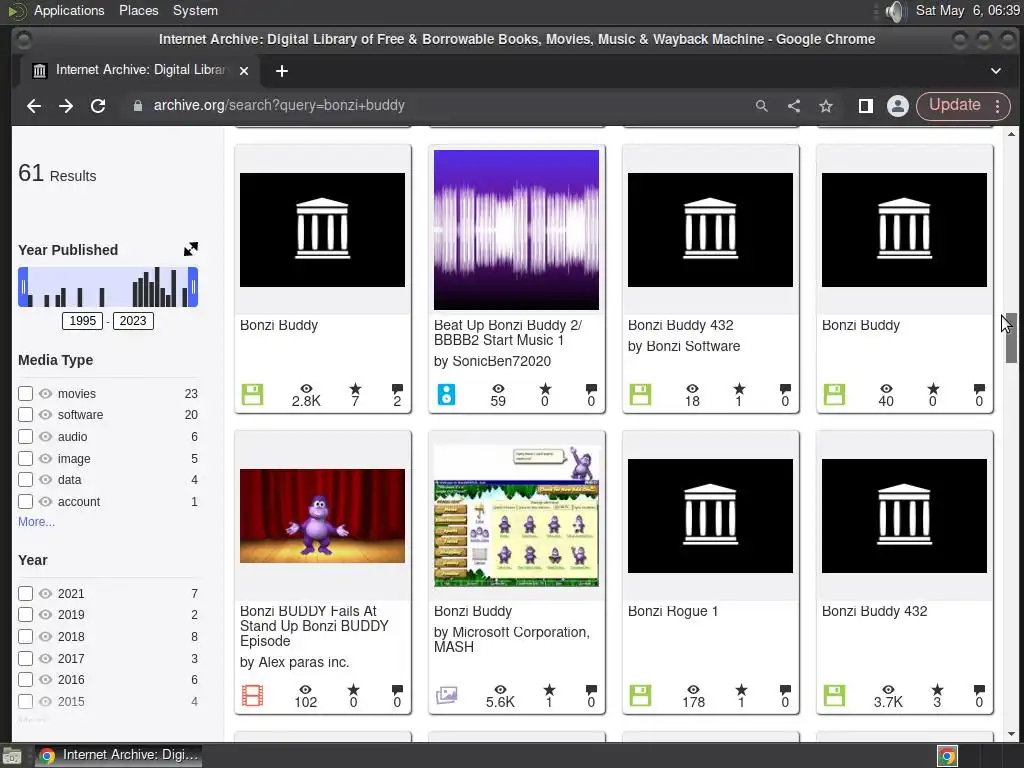Viewport: 1024px width, 768px height.
Task: Check the 2018 year filter
Action: pos(25,637)
